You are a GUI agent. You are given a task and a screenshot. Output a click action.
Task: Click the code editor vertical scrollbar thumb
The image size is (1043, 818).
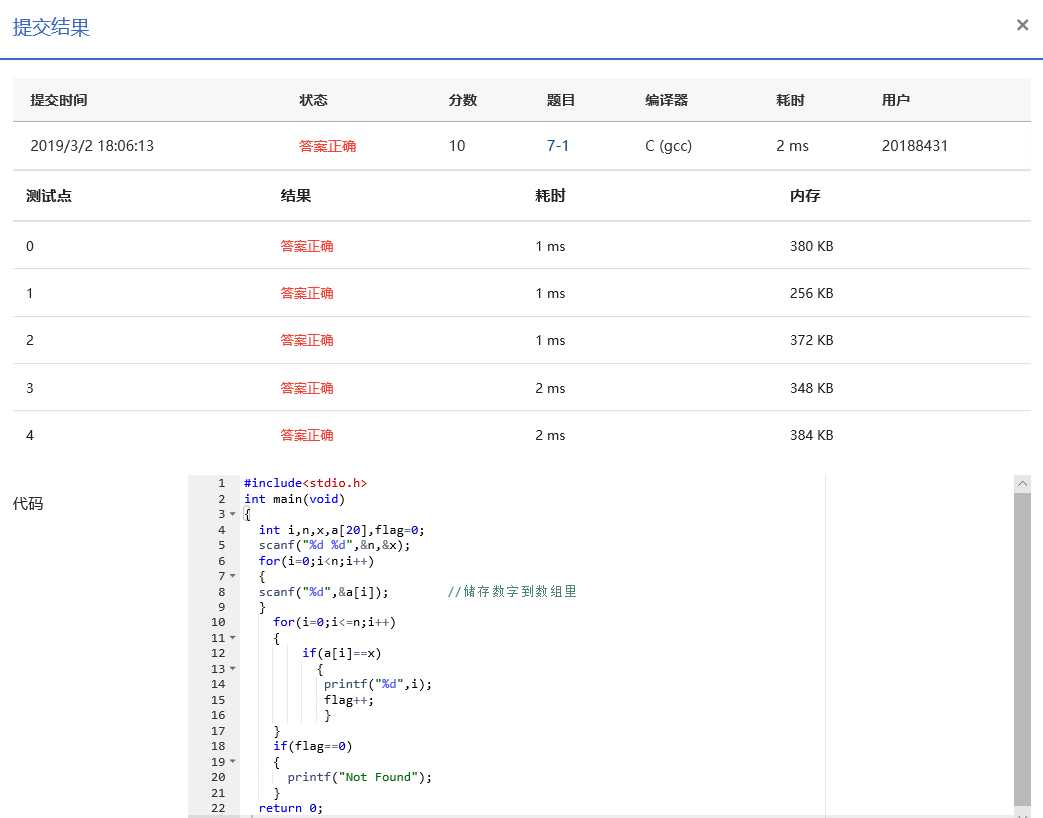1022,648
